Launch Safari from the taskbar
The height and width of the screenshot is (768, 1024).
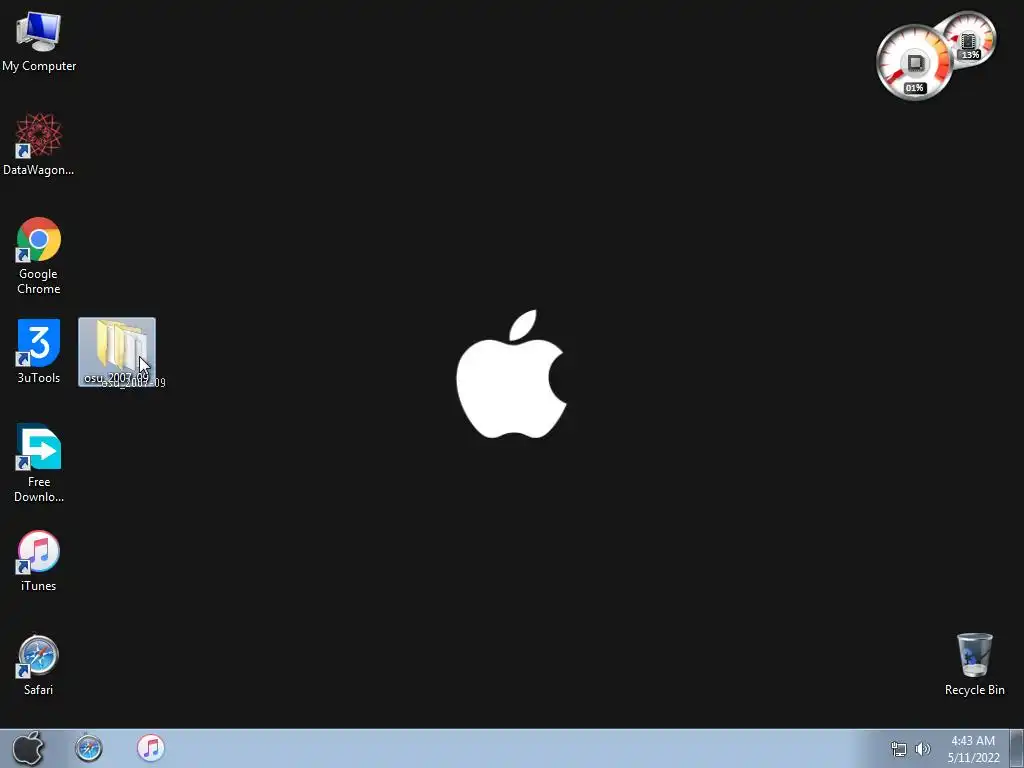point(88,748)
